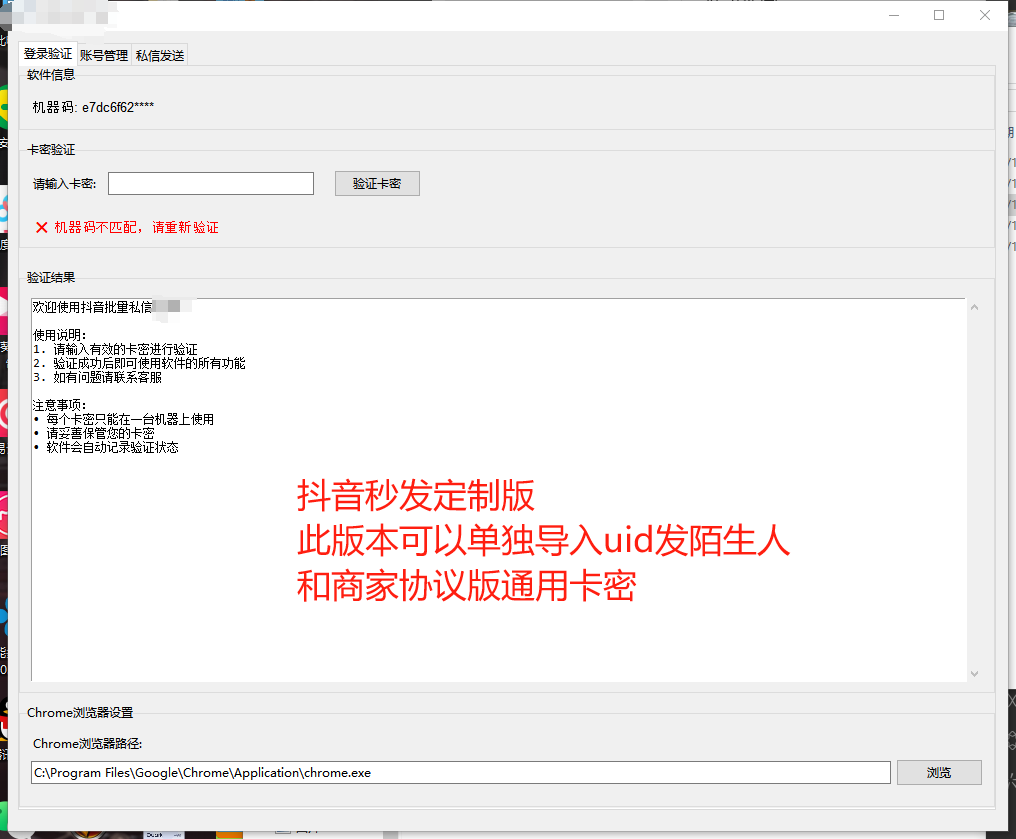Image resolution: width=1016 pixels, height=839 pixels.
Task: Click the scroll up arrow in 验证结果 box
Action: pos(975,307)
